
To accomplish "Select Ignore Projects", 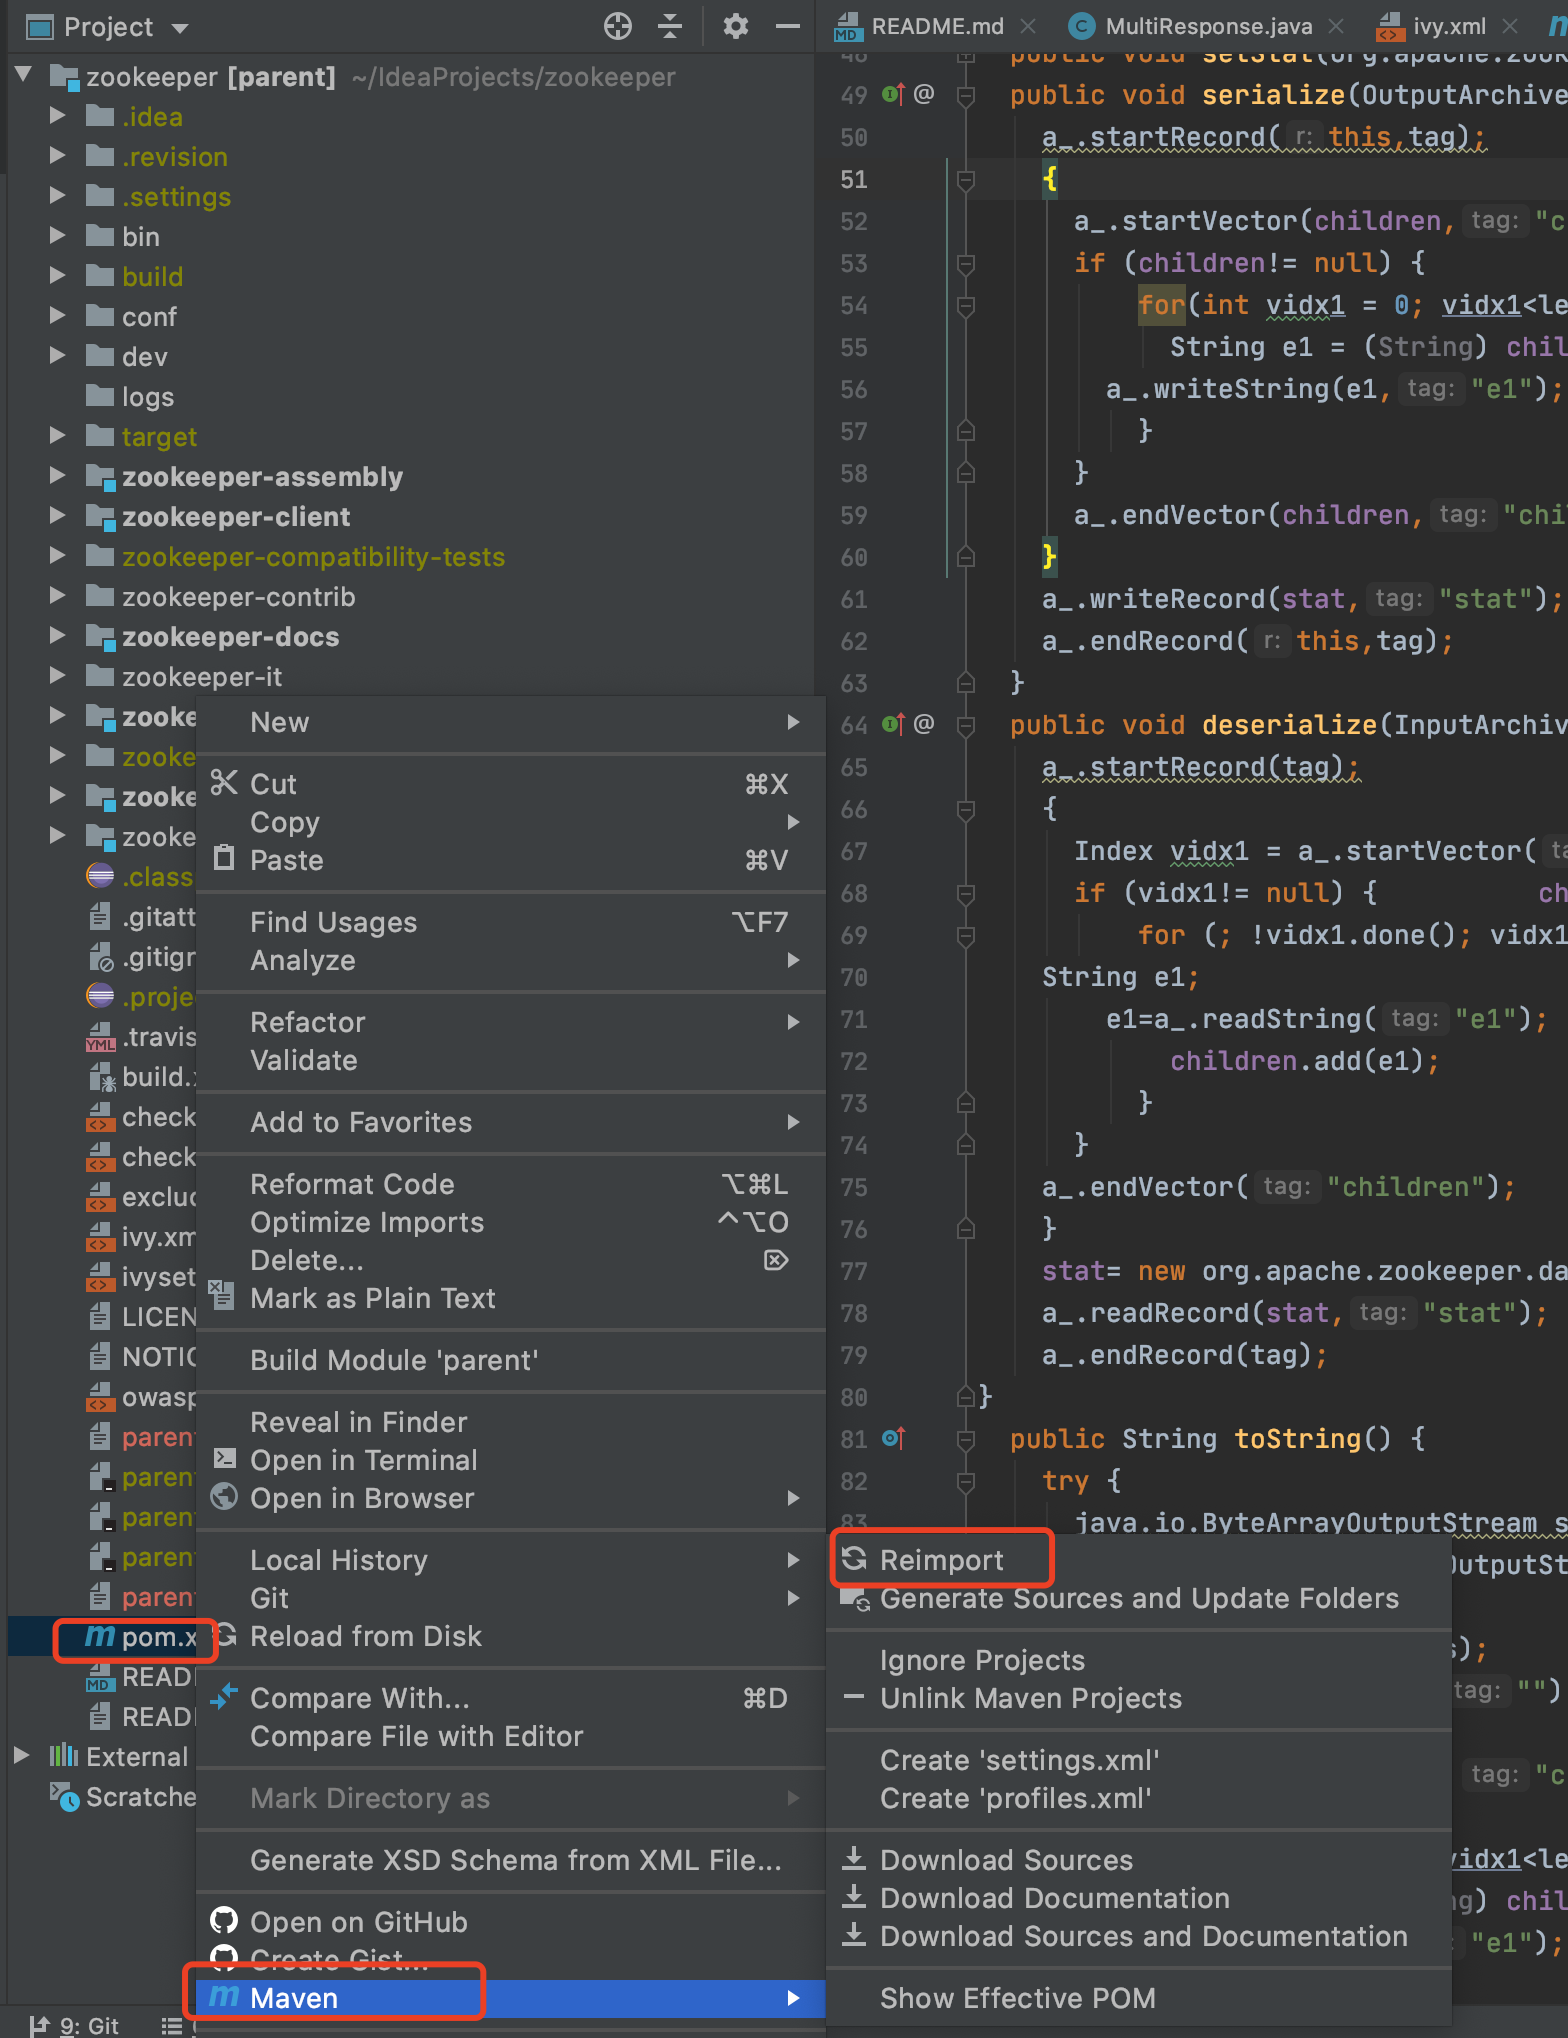I will (1139, 1660).
